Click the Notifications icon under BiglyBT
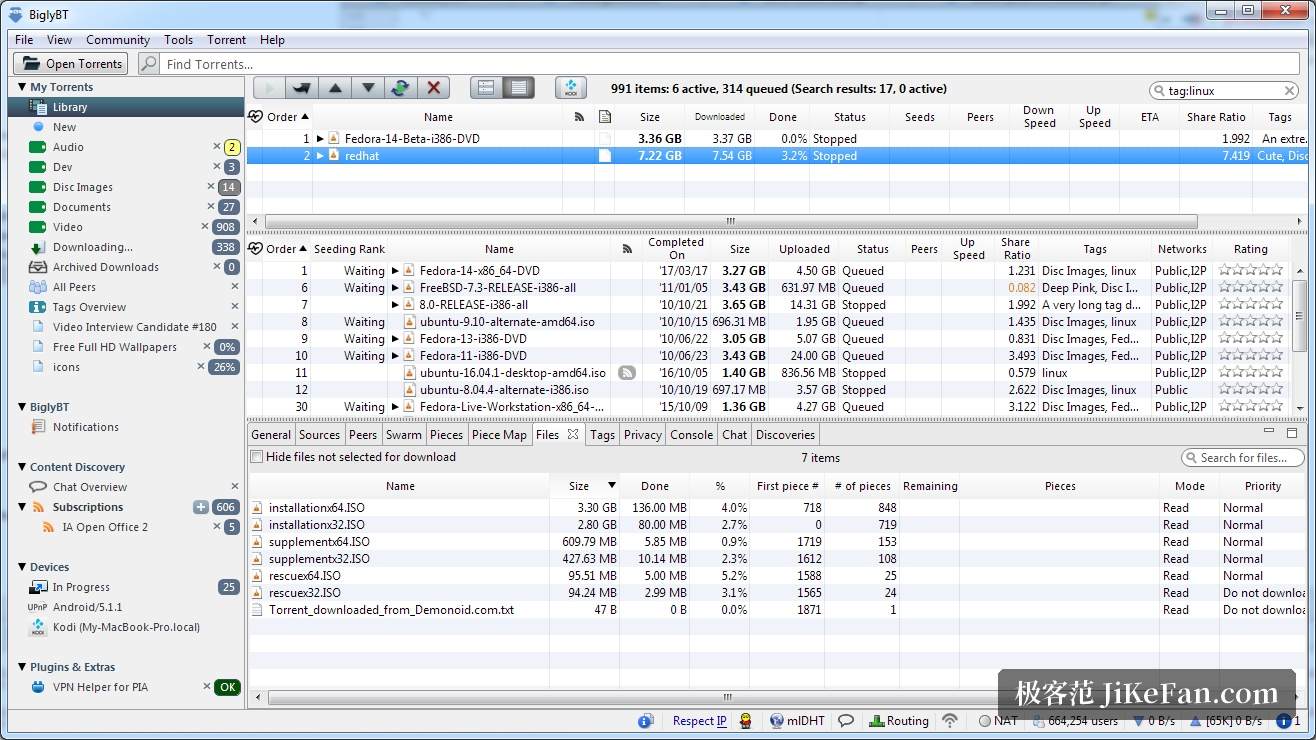Image resolution: width=1316 pixels, height=740 pixels. [x=38, y=427]
